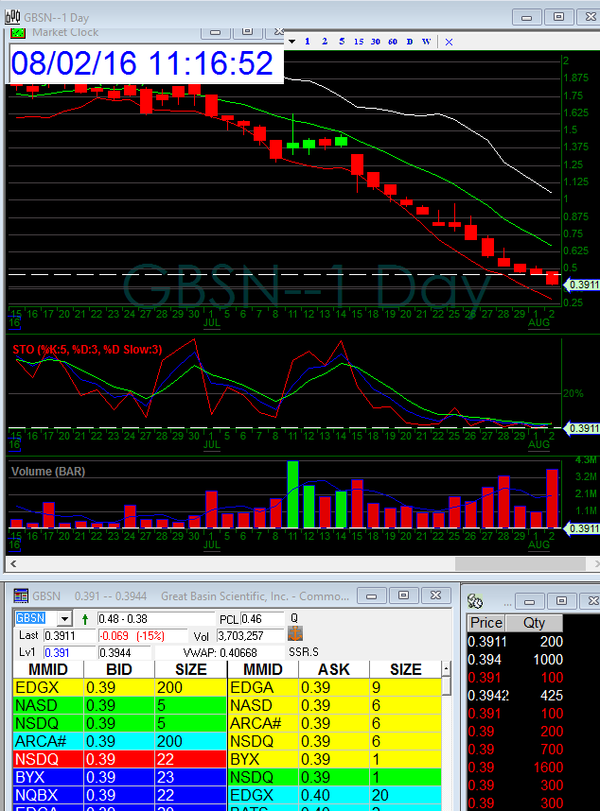Click the green up-arrow tick indicator
The image size is (600, 811).
(x=83, y=618)
